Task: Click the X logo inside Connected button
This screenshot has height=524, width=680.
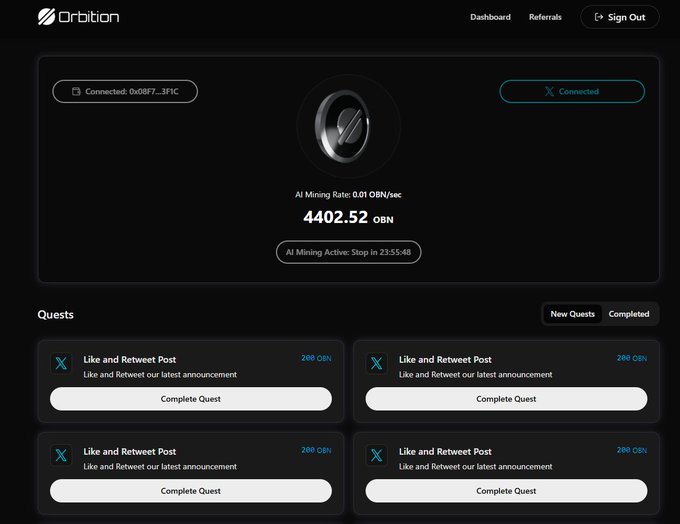Action: pos(549,92)
